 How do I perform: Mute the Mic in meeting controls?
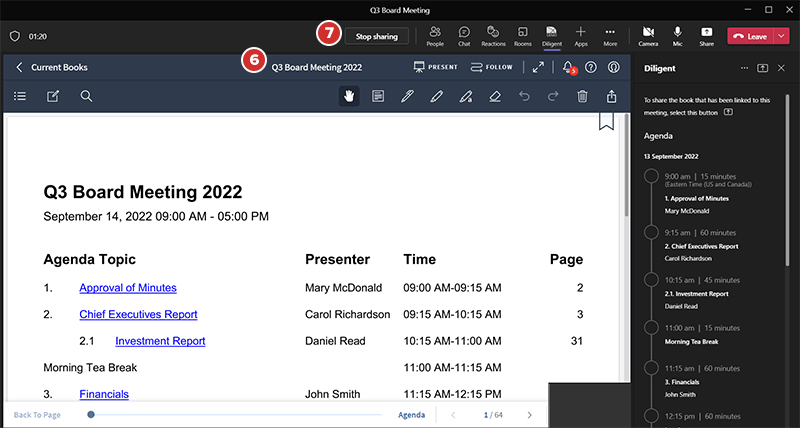(678, 35)
